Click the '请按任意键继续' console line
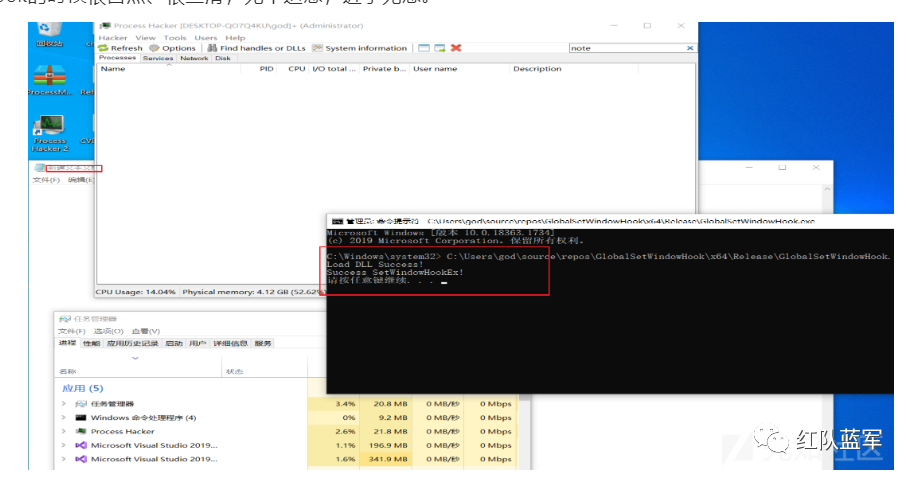 (380, 281)
